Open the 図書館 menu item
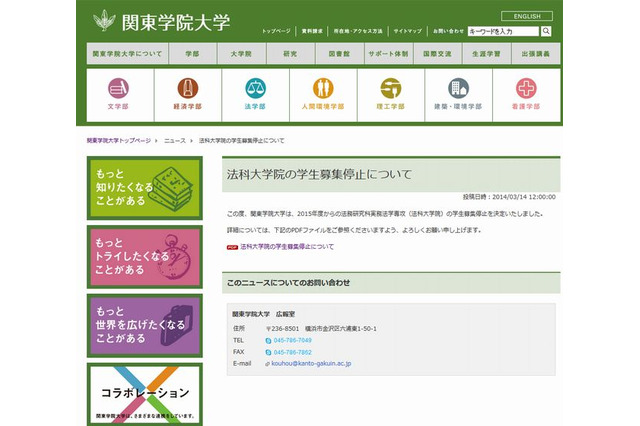The image size is (640, 426). click(339, 53)
